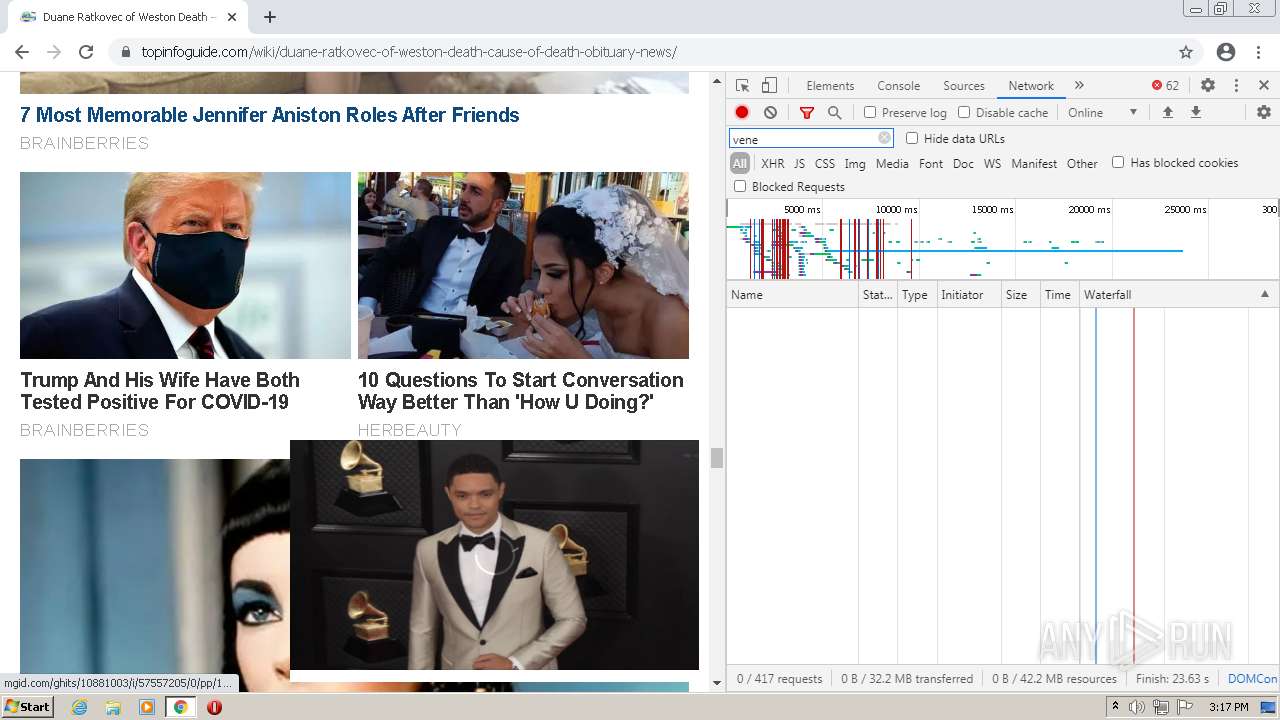Filter requests by JS
The image size is (1280, 720).
pyautogui.click(x=799, y=164)
